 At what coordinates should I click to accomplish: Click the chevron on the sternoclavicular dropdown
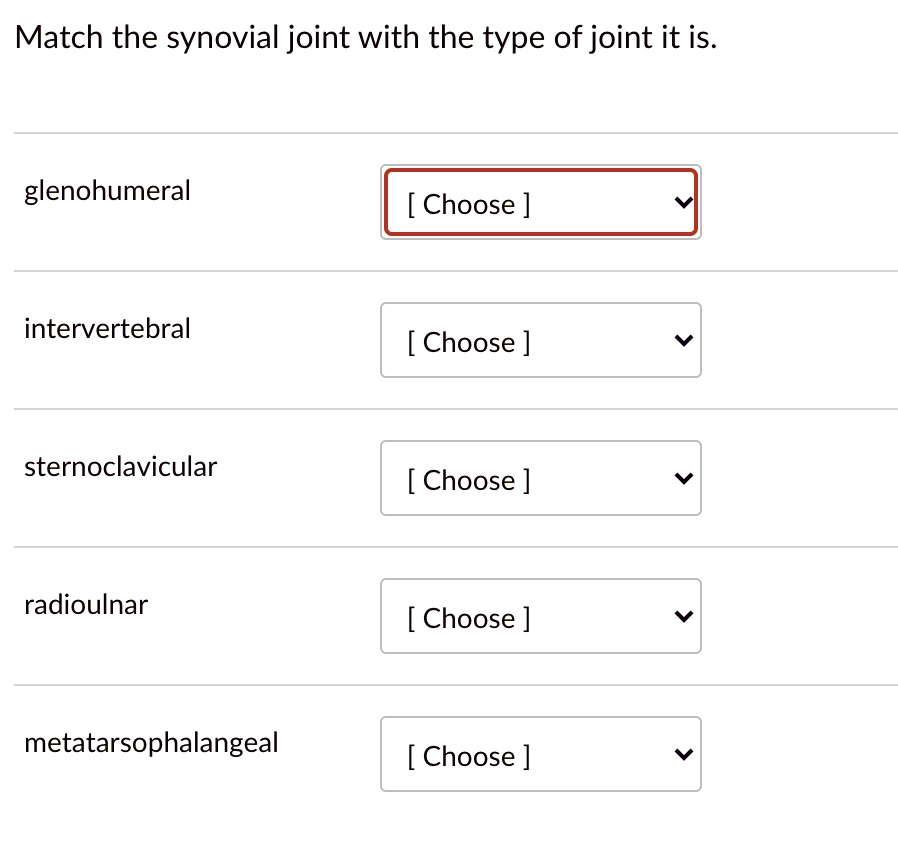[683, 478]
